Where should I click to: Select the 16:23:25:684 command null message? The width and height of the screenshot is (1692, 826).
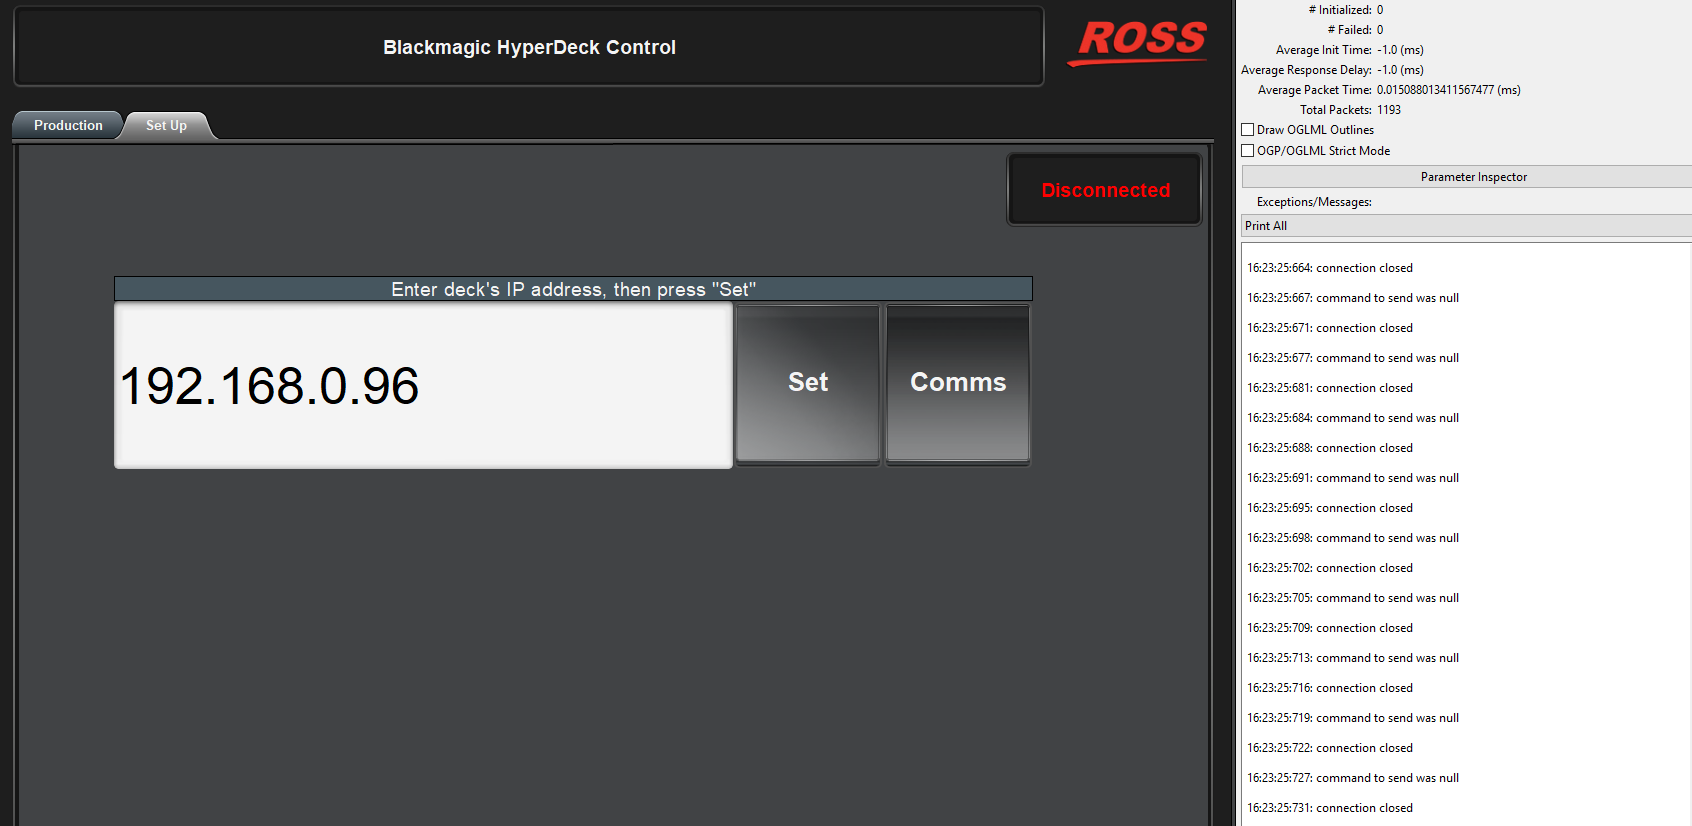(1353, 418)
